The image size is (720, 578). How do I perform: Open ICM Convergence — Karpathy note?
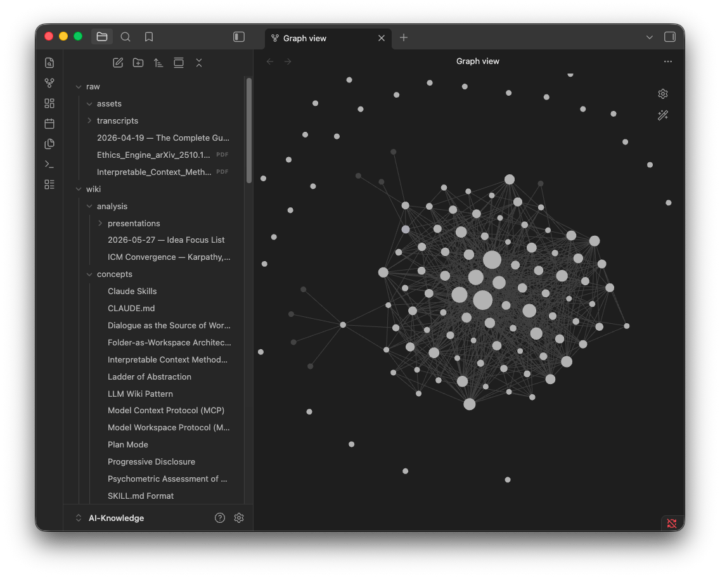[x=168, y=257]
